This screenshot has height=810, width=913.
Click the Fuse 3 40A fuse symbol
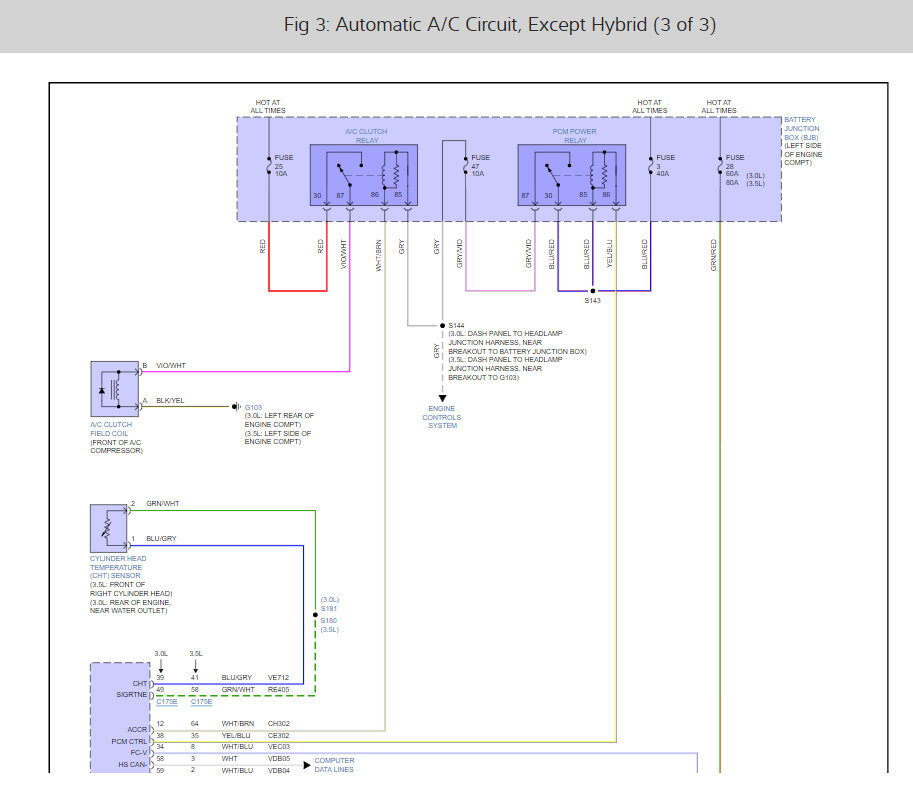[x=650, y=166]
